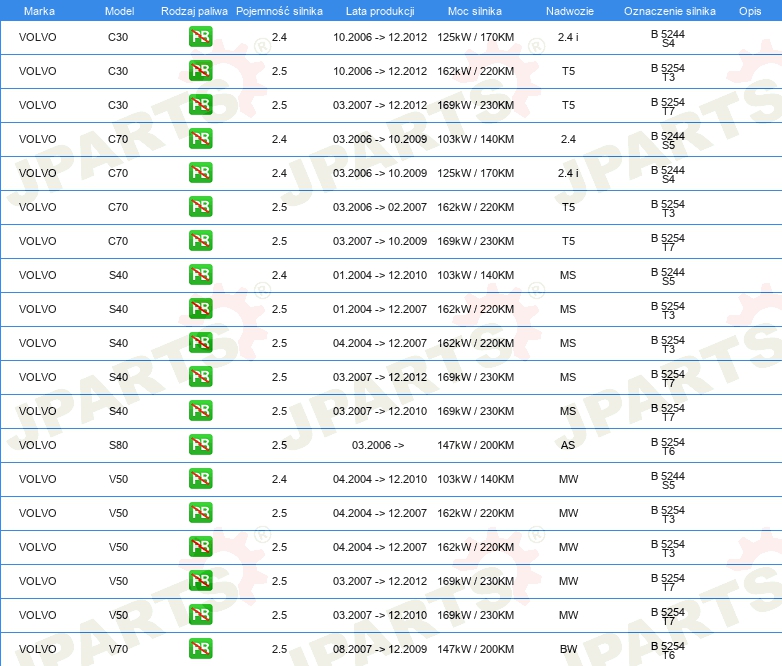Select the fuel icon in the V50 03.2007 -> 12.2012 row
This screenshot has width=782, height=666.
coord(200,581)
